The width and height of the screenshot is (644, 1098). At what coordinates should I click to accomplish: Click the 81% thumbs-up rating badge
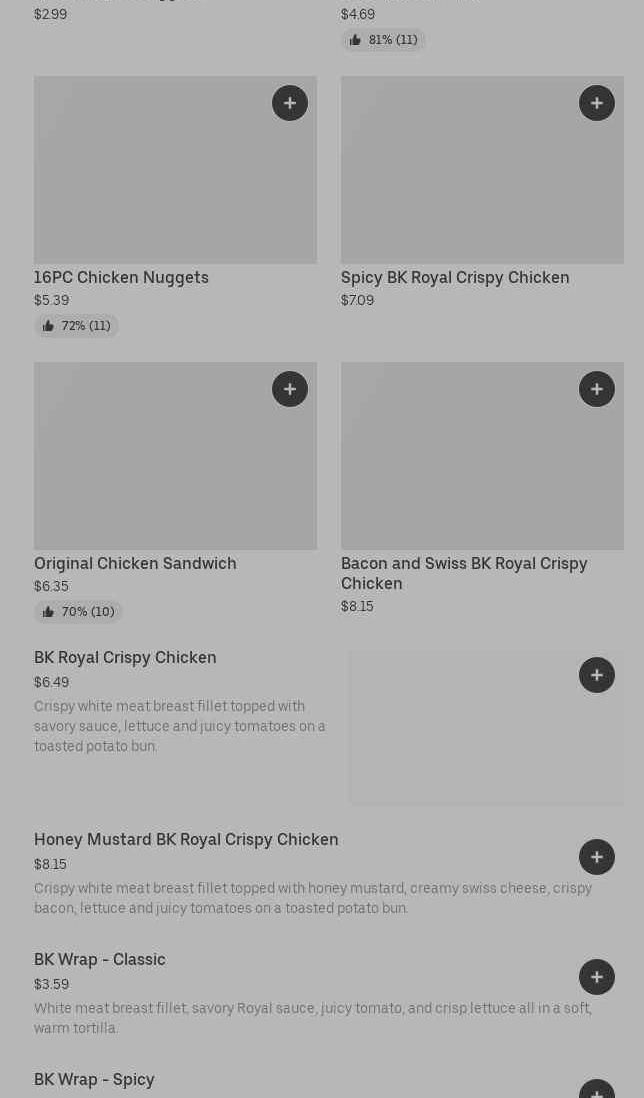384,40
